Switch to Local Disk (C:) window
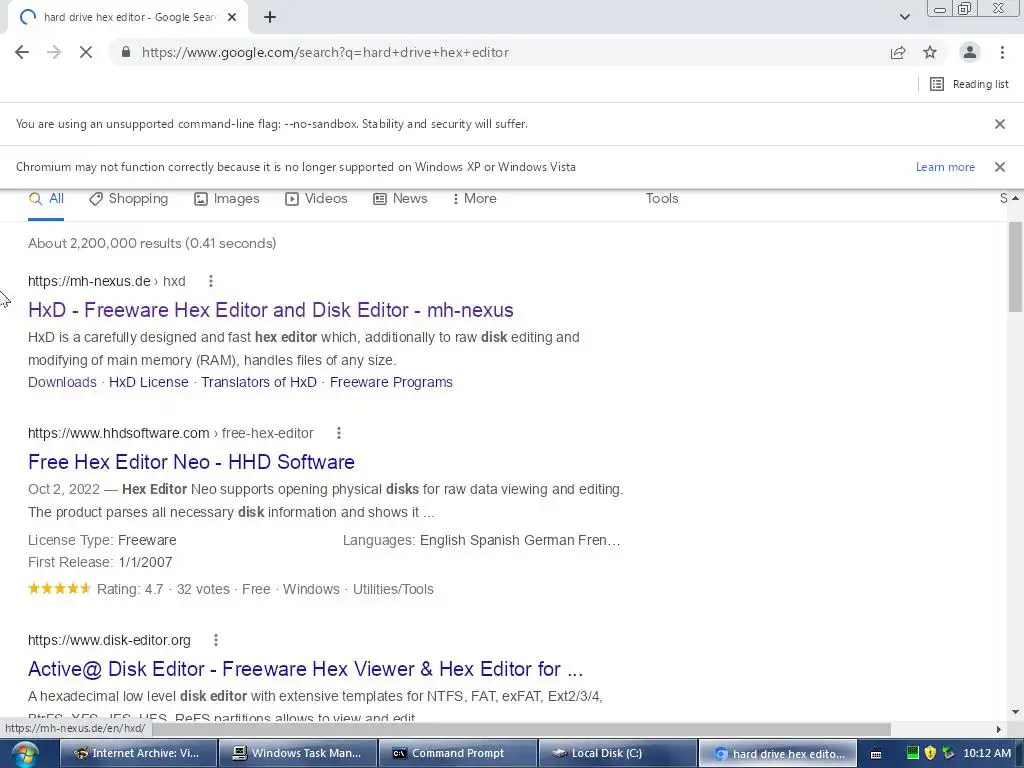This screenshot has height=768, width=1024. [618, 754]
